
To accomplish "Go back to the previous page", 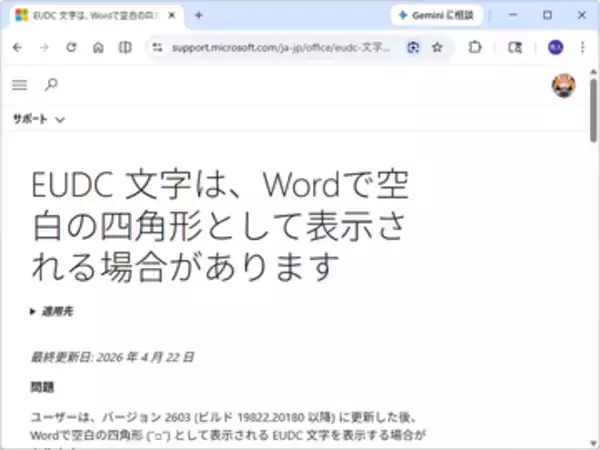I will [18, 47].
